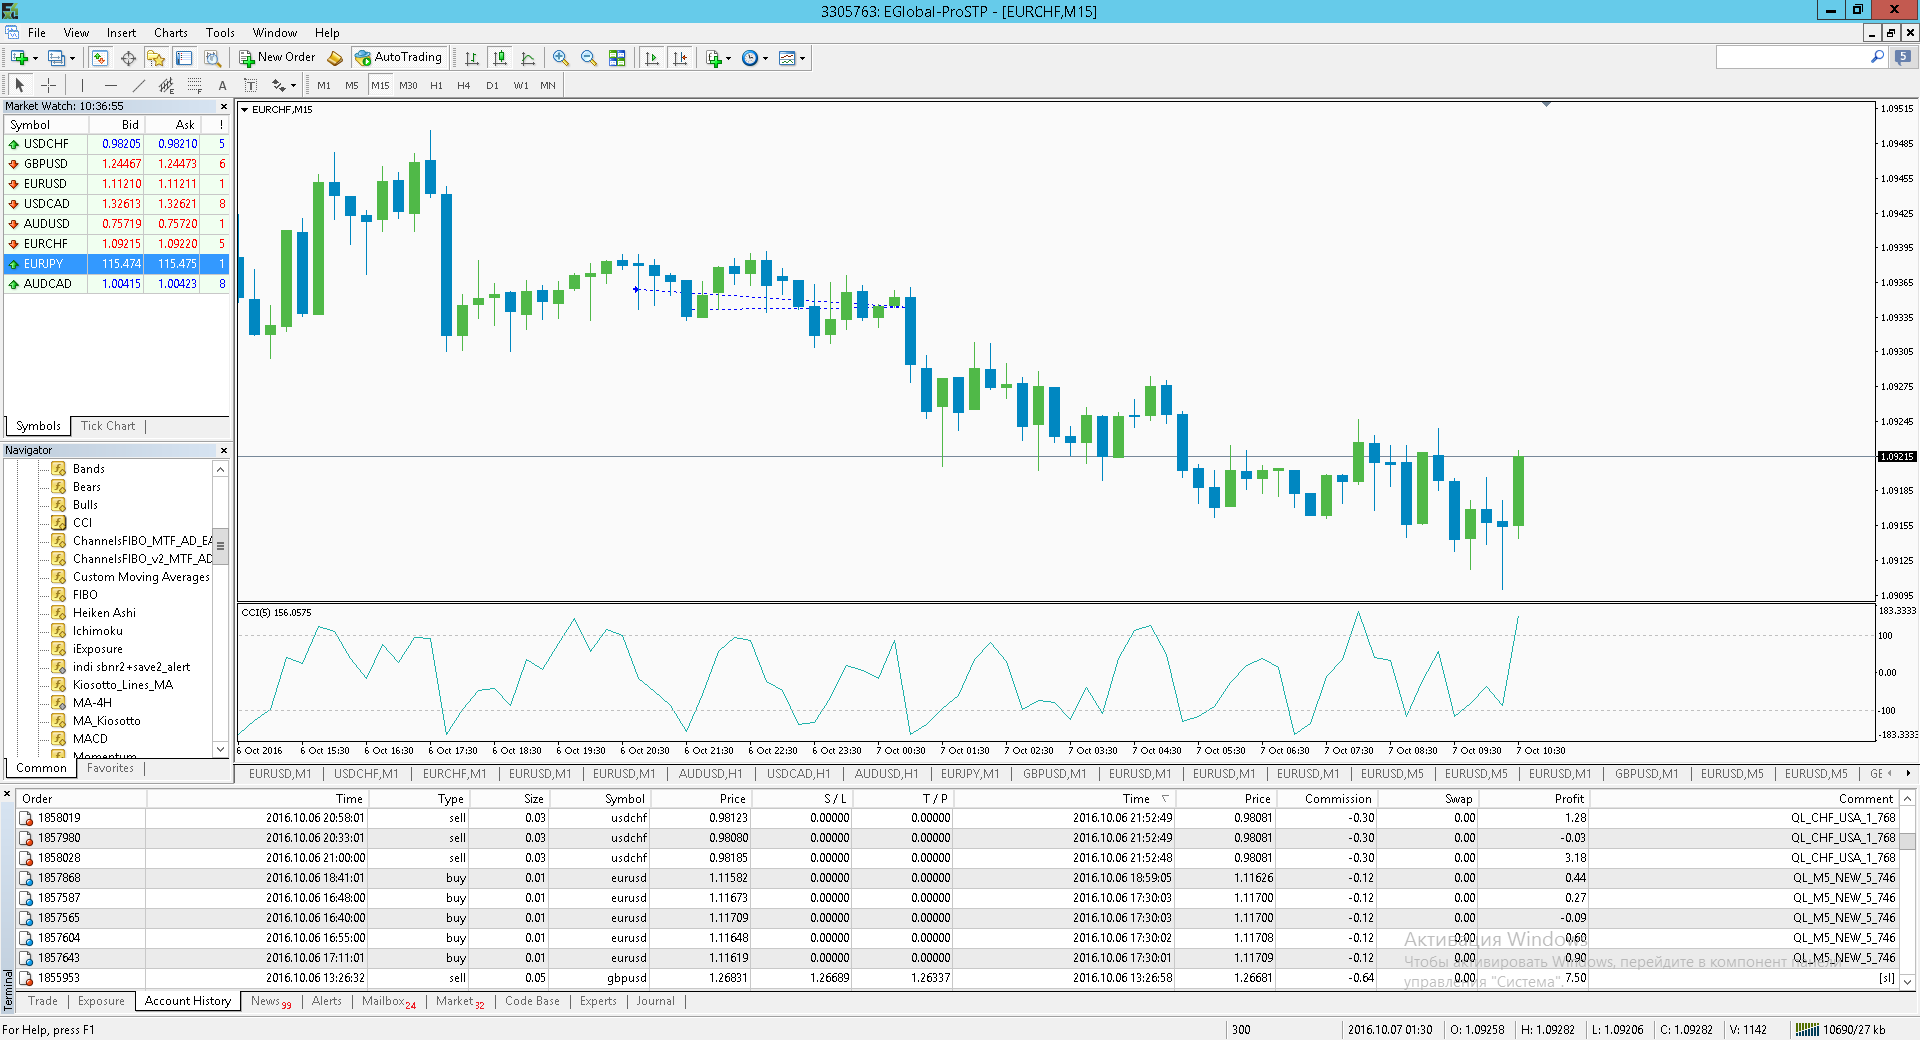Open the chart templates dropdown arrow
This screenshot has width=1920, height=1040.
(x=803, y=58)
